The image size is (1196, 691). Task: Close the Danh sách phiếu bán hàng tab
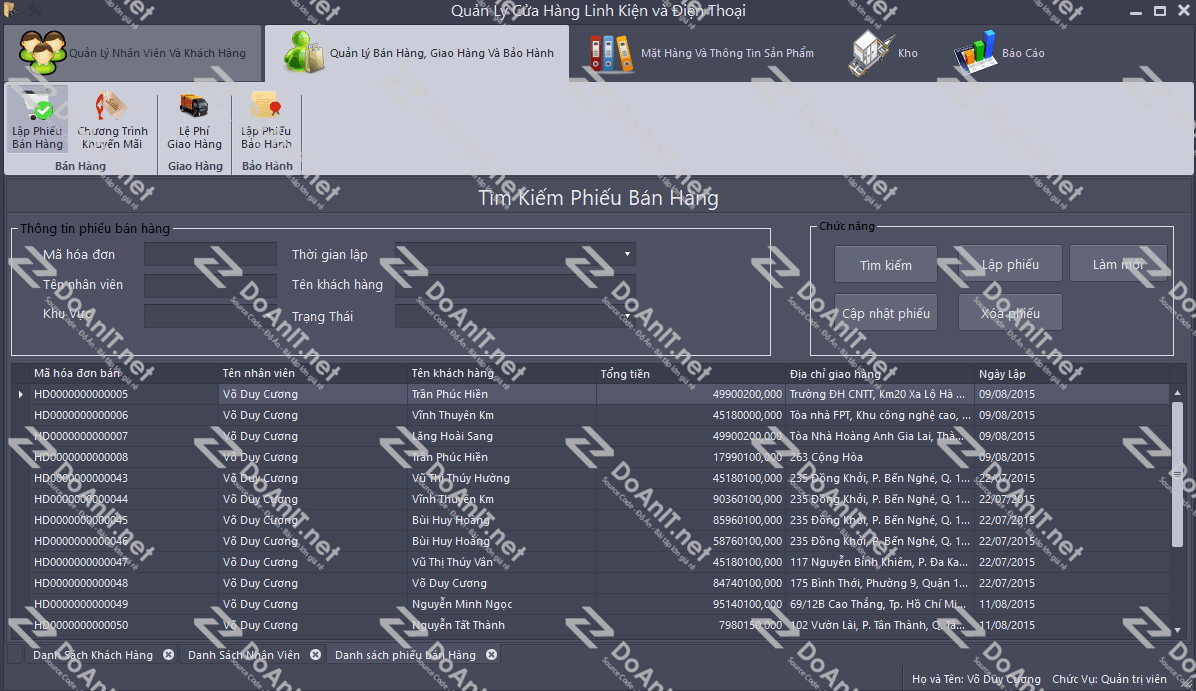pos(491,655)
